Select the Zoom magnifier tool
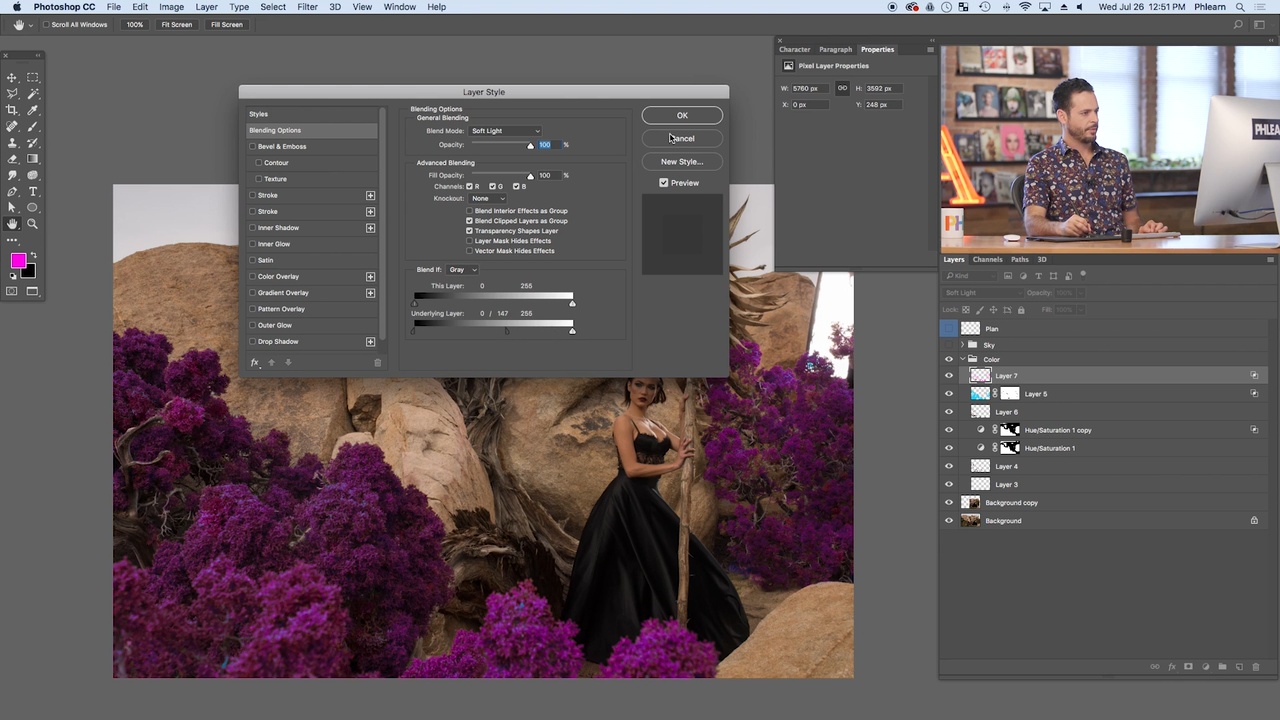The image size is (1280, 720). click(32, 224)
